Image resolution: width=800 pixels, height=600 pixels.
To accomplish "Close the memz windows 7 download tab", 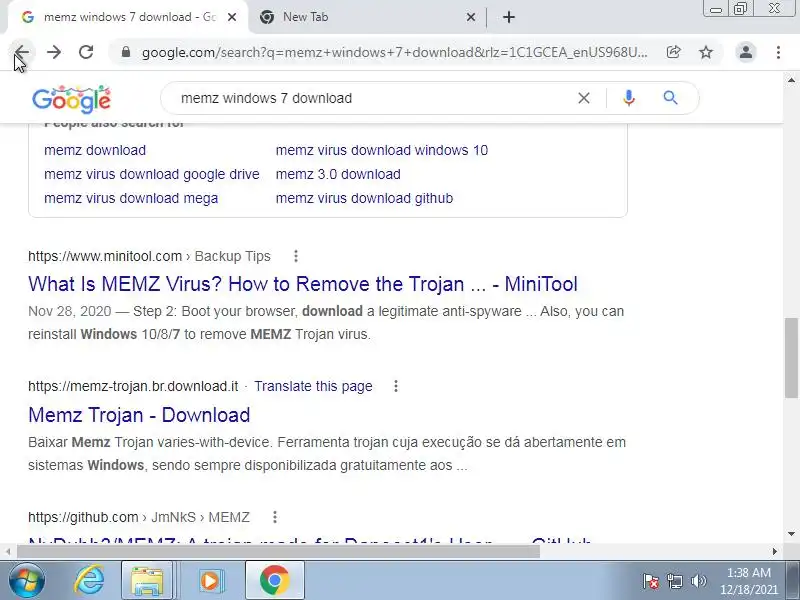I will pos(232,17).
